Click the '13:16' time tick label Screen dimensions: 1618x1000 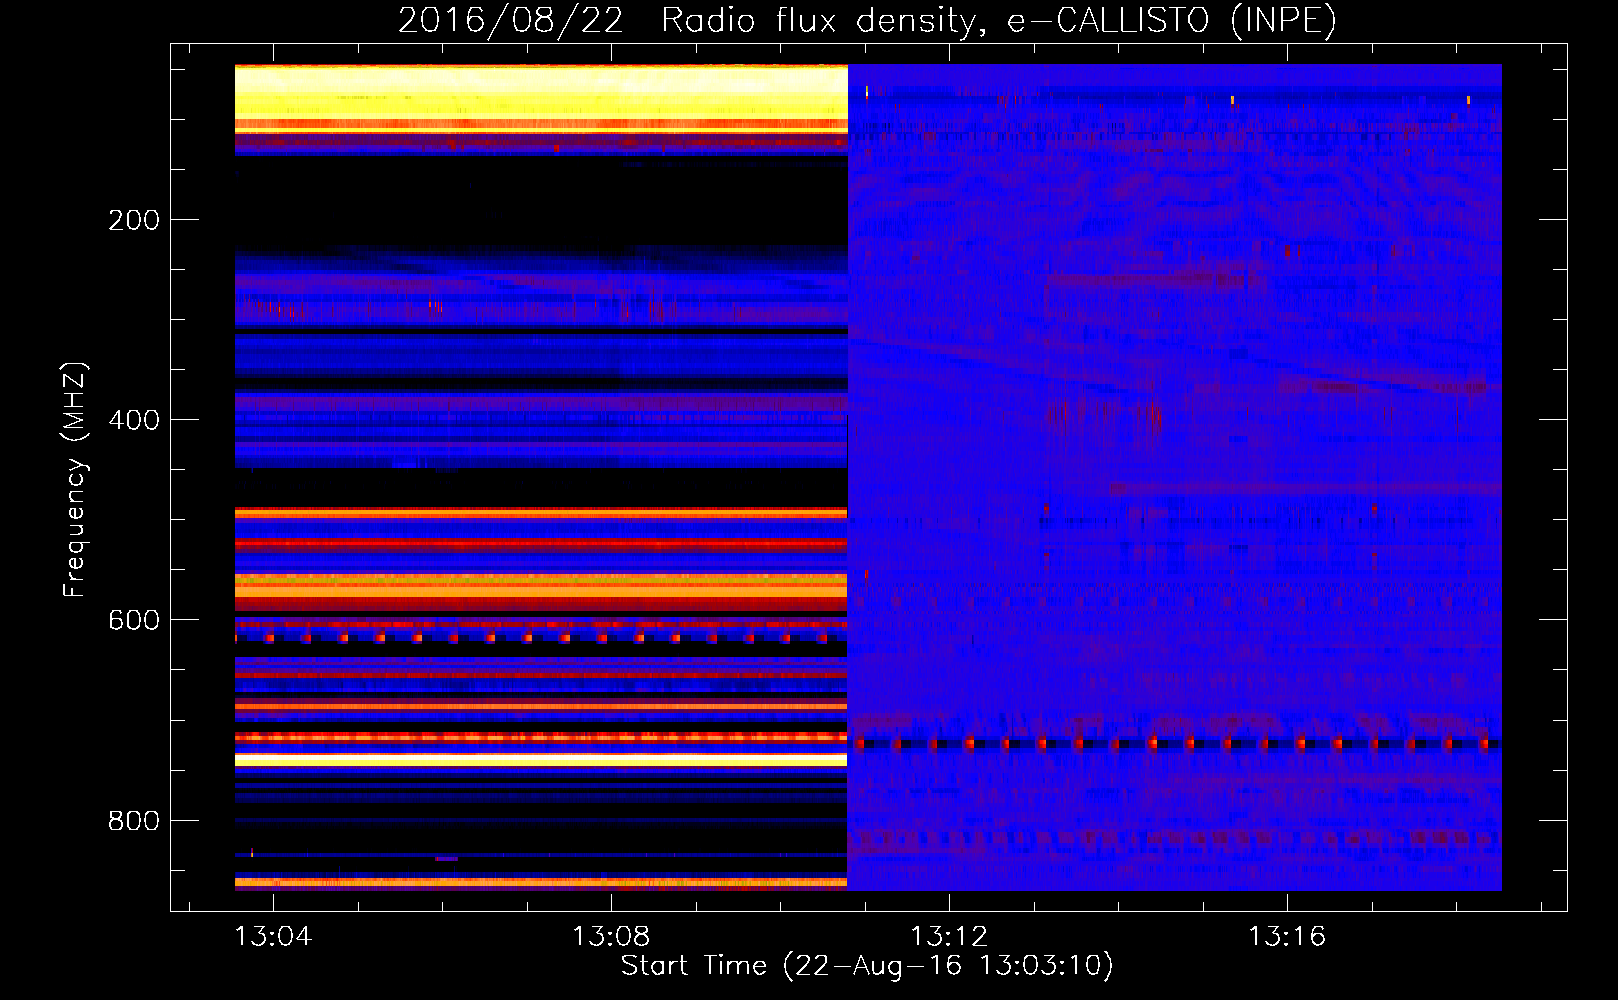pos(1287,936)
